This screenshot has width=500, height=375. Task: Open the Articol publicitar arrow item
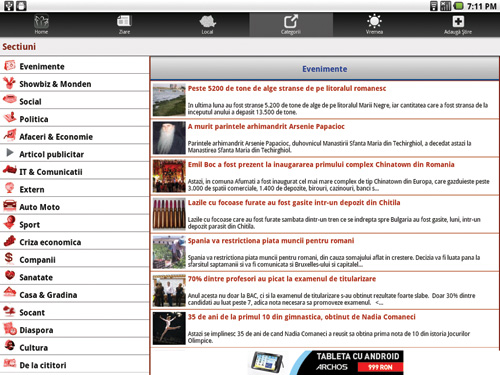75,154
